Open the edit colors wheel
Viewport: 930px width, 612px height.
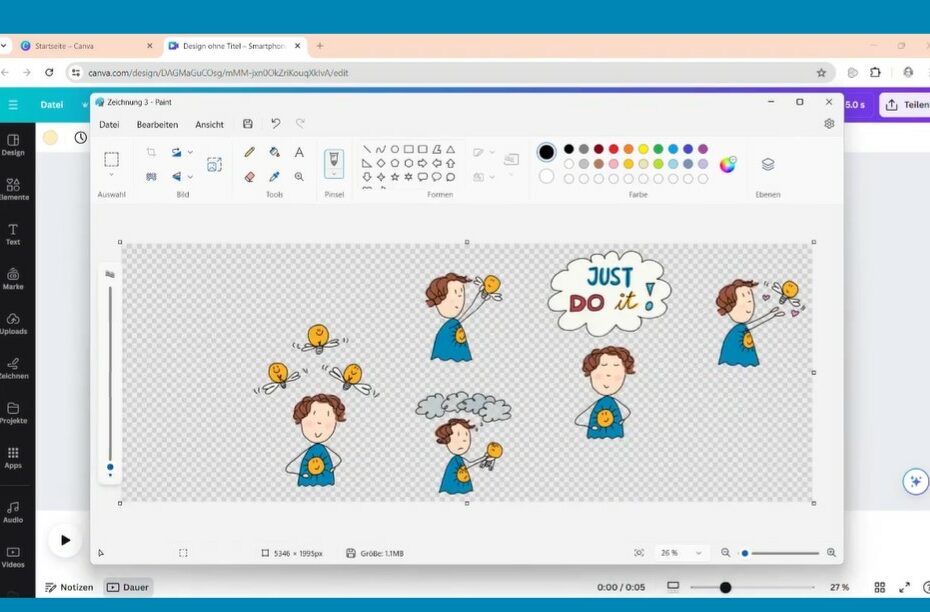(728, 165)
